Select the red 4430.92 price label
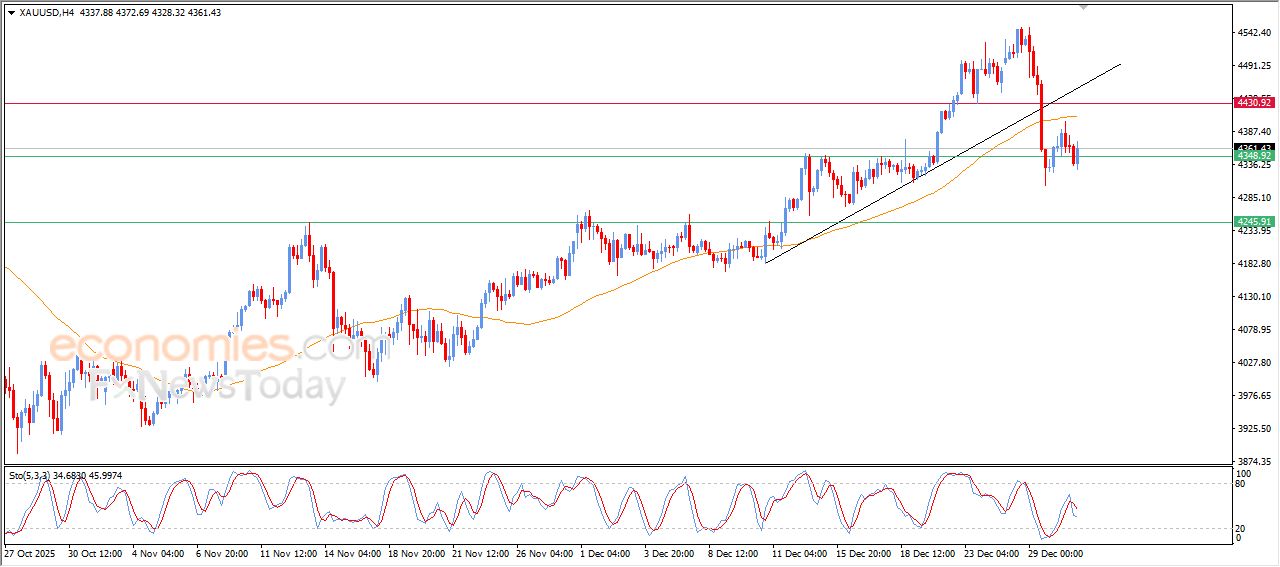The image size is (1280, 567). (x=1253, y=103)
